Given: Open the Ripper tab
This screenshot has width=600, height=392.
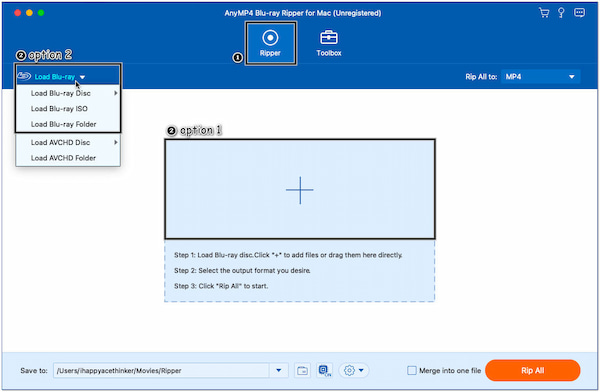Looking at the screenshot, I should point(271,43).
